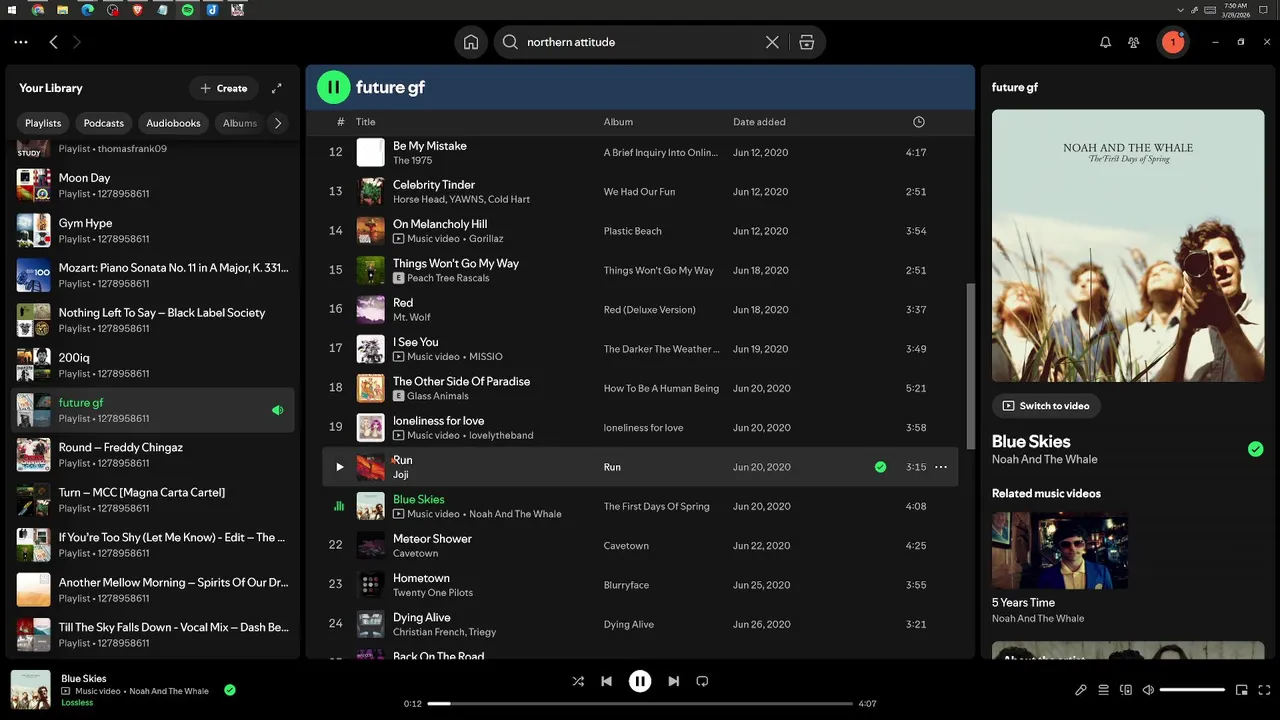Screen dimensions: 1280x720
Task: Sort tracks by Title column header
Action: pyautogui.click(x=366, y=122)
